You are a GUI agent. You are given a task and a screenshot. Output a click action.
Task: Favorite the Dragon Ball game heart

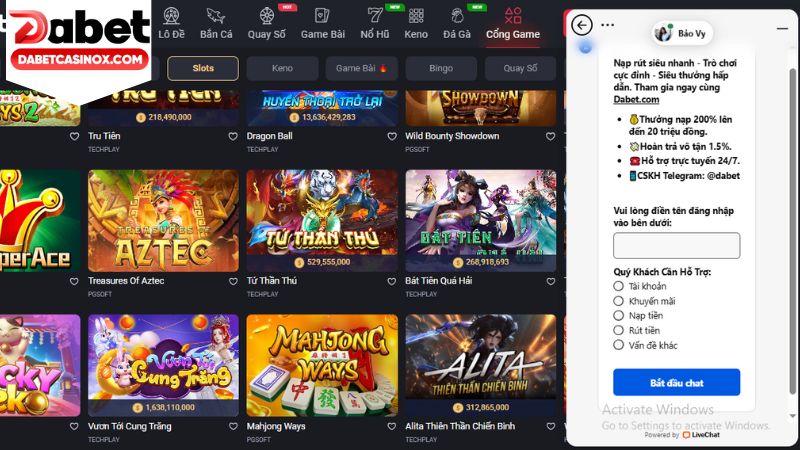coord(392,137)
